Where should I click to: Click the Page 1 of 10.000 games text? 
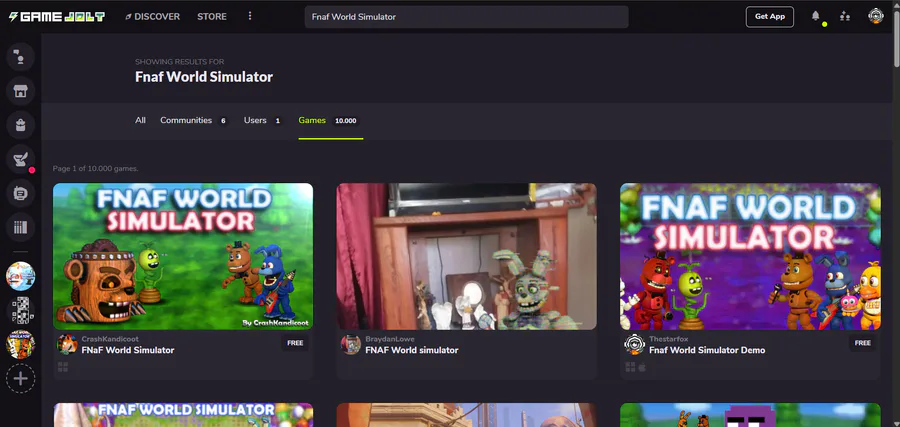coord(95,169)
